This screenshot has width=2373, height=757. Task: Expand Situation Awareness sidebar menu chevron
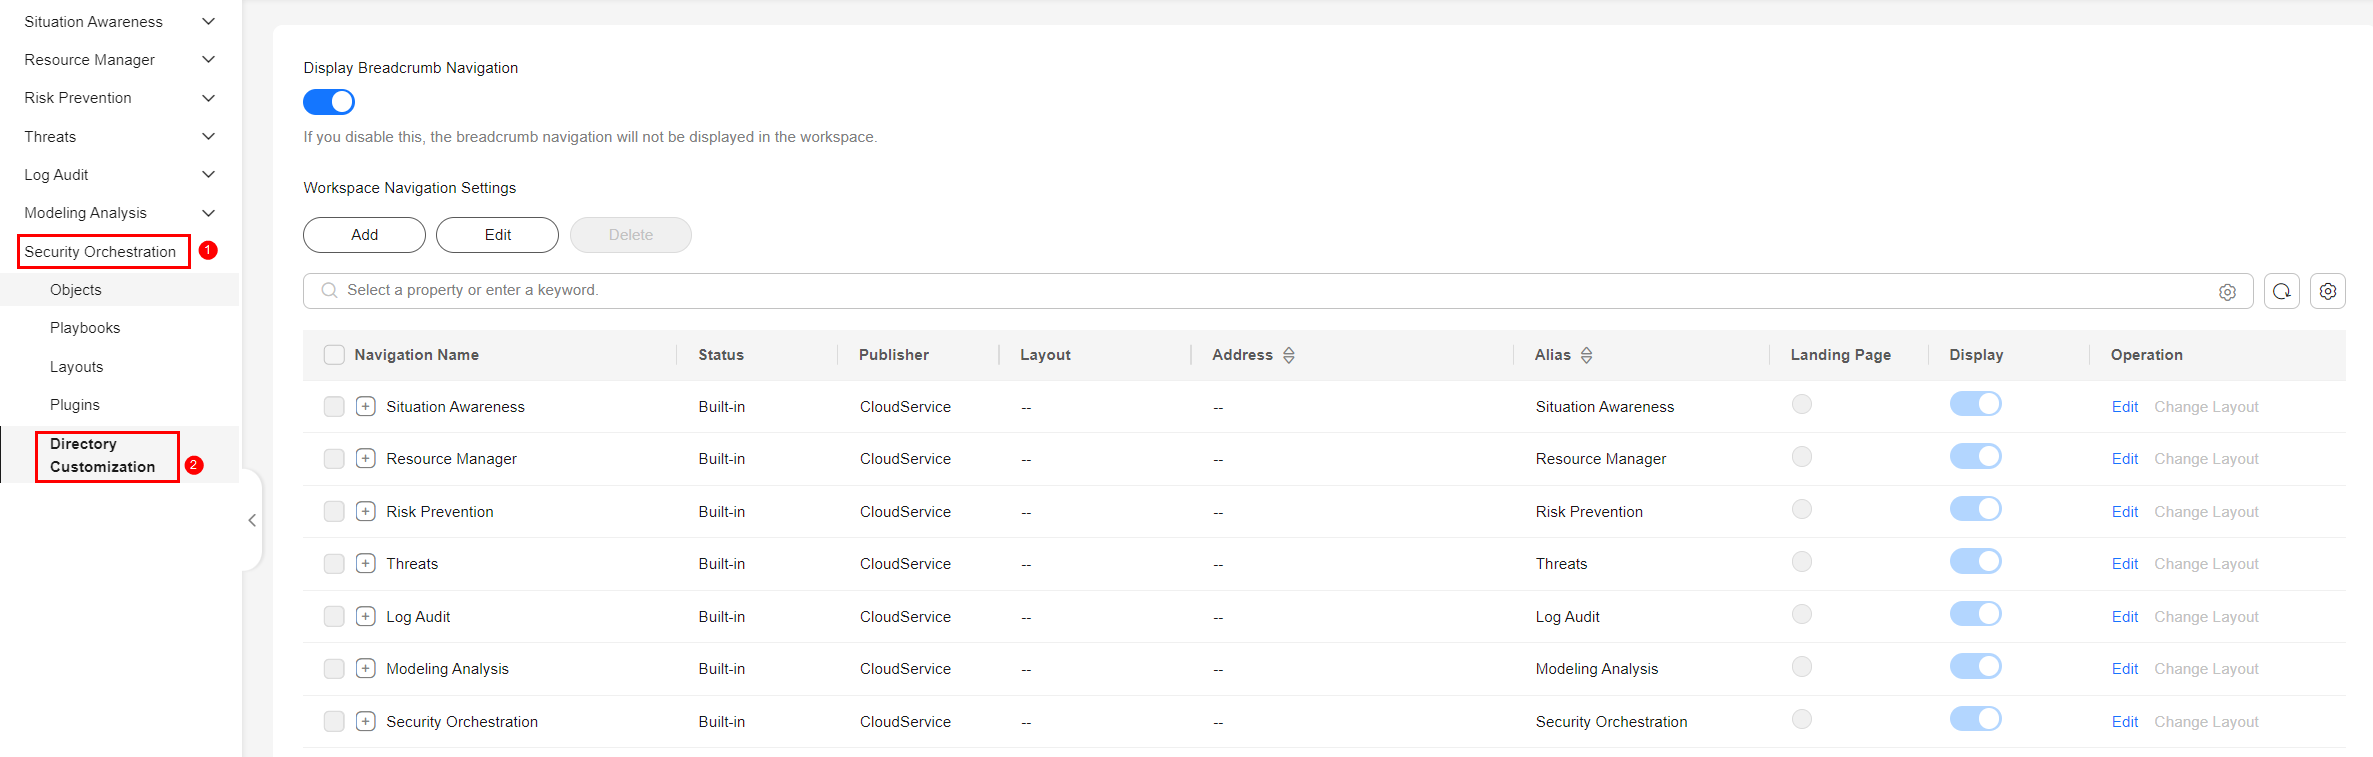click(x=208, y=21)
